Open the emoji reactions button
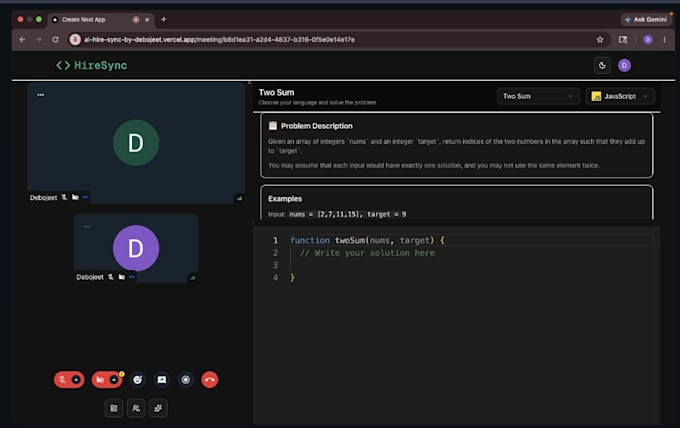Viewport: 680px width, 428px height. click(x=137, y=380)
